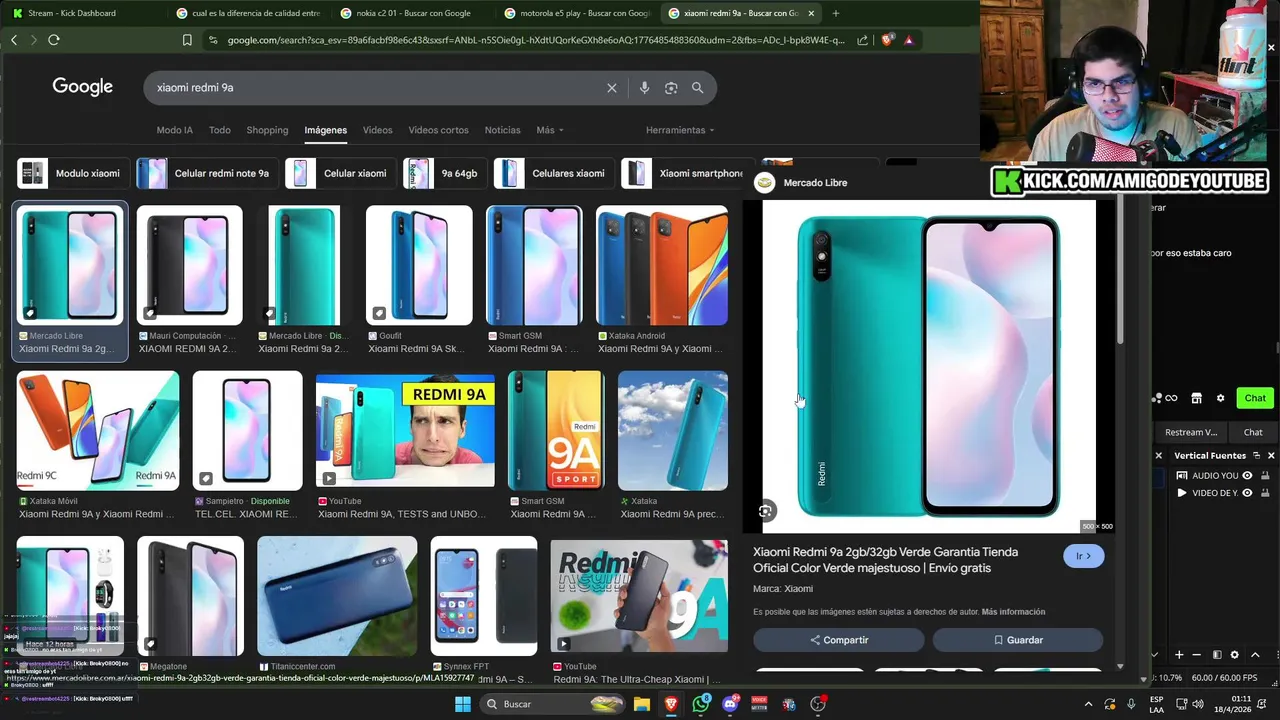Remove selected source with minus icon
The width and height of the screenshot is (1280, 720).
click(x=1198, y=655)
